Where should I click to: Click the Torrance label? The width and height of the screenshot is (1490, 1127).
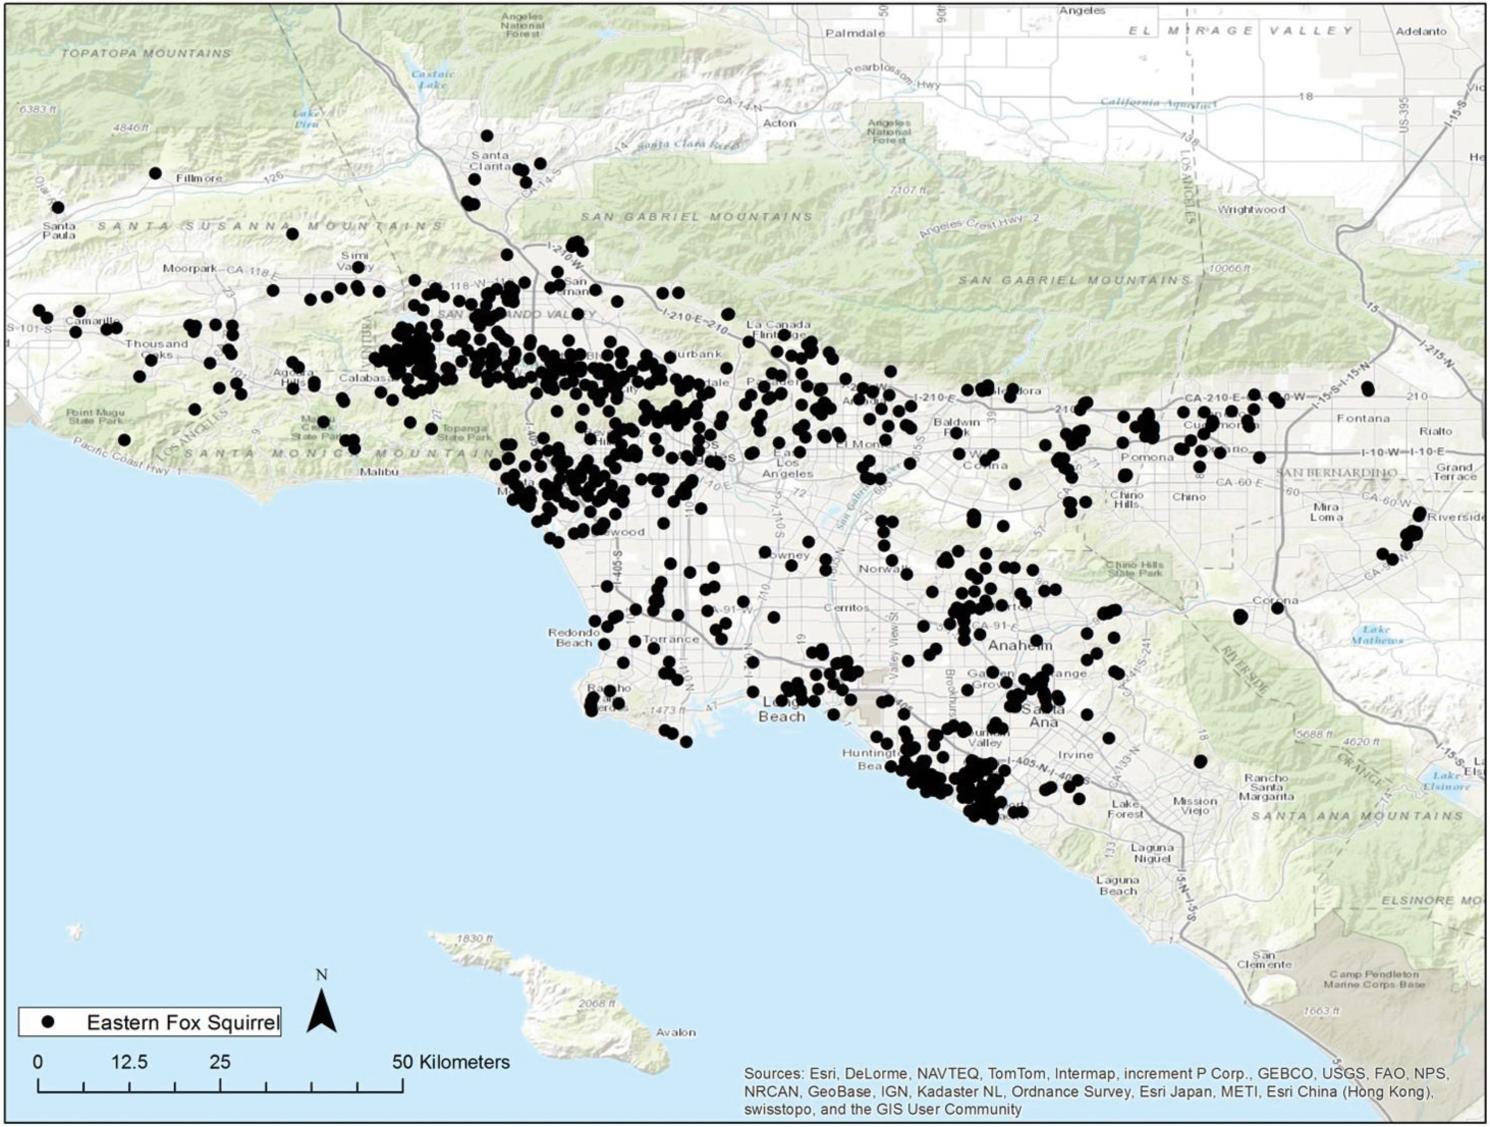tap(671, 639)
